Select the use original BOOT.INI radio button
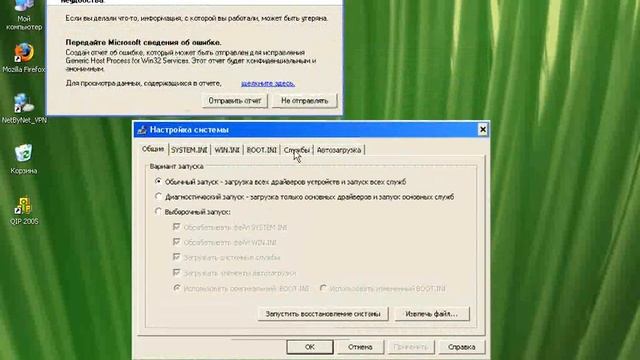 point(177,288)
